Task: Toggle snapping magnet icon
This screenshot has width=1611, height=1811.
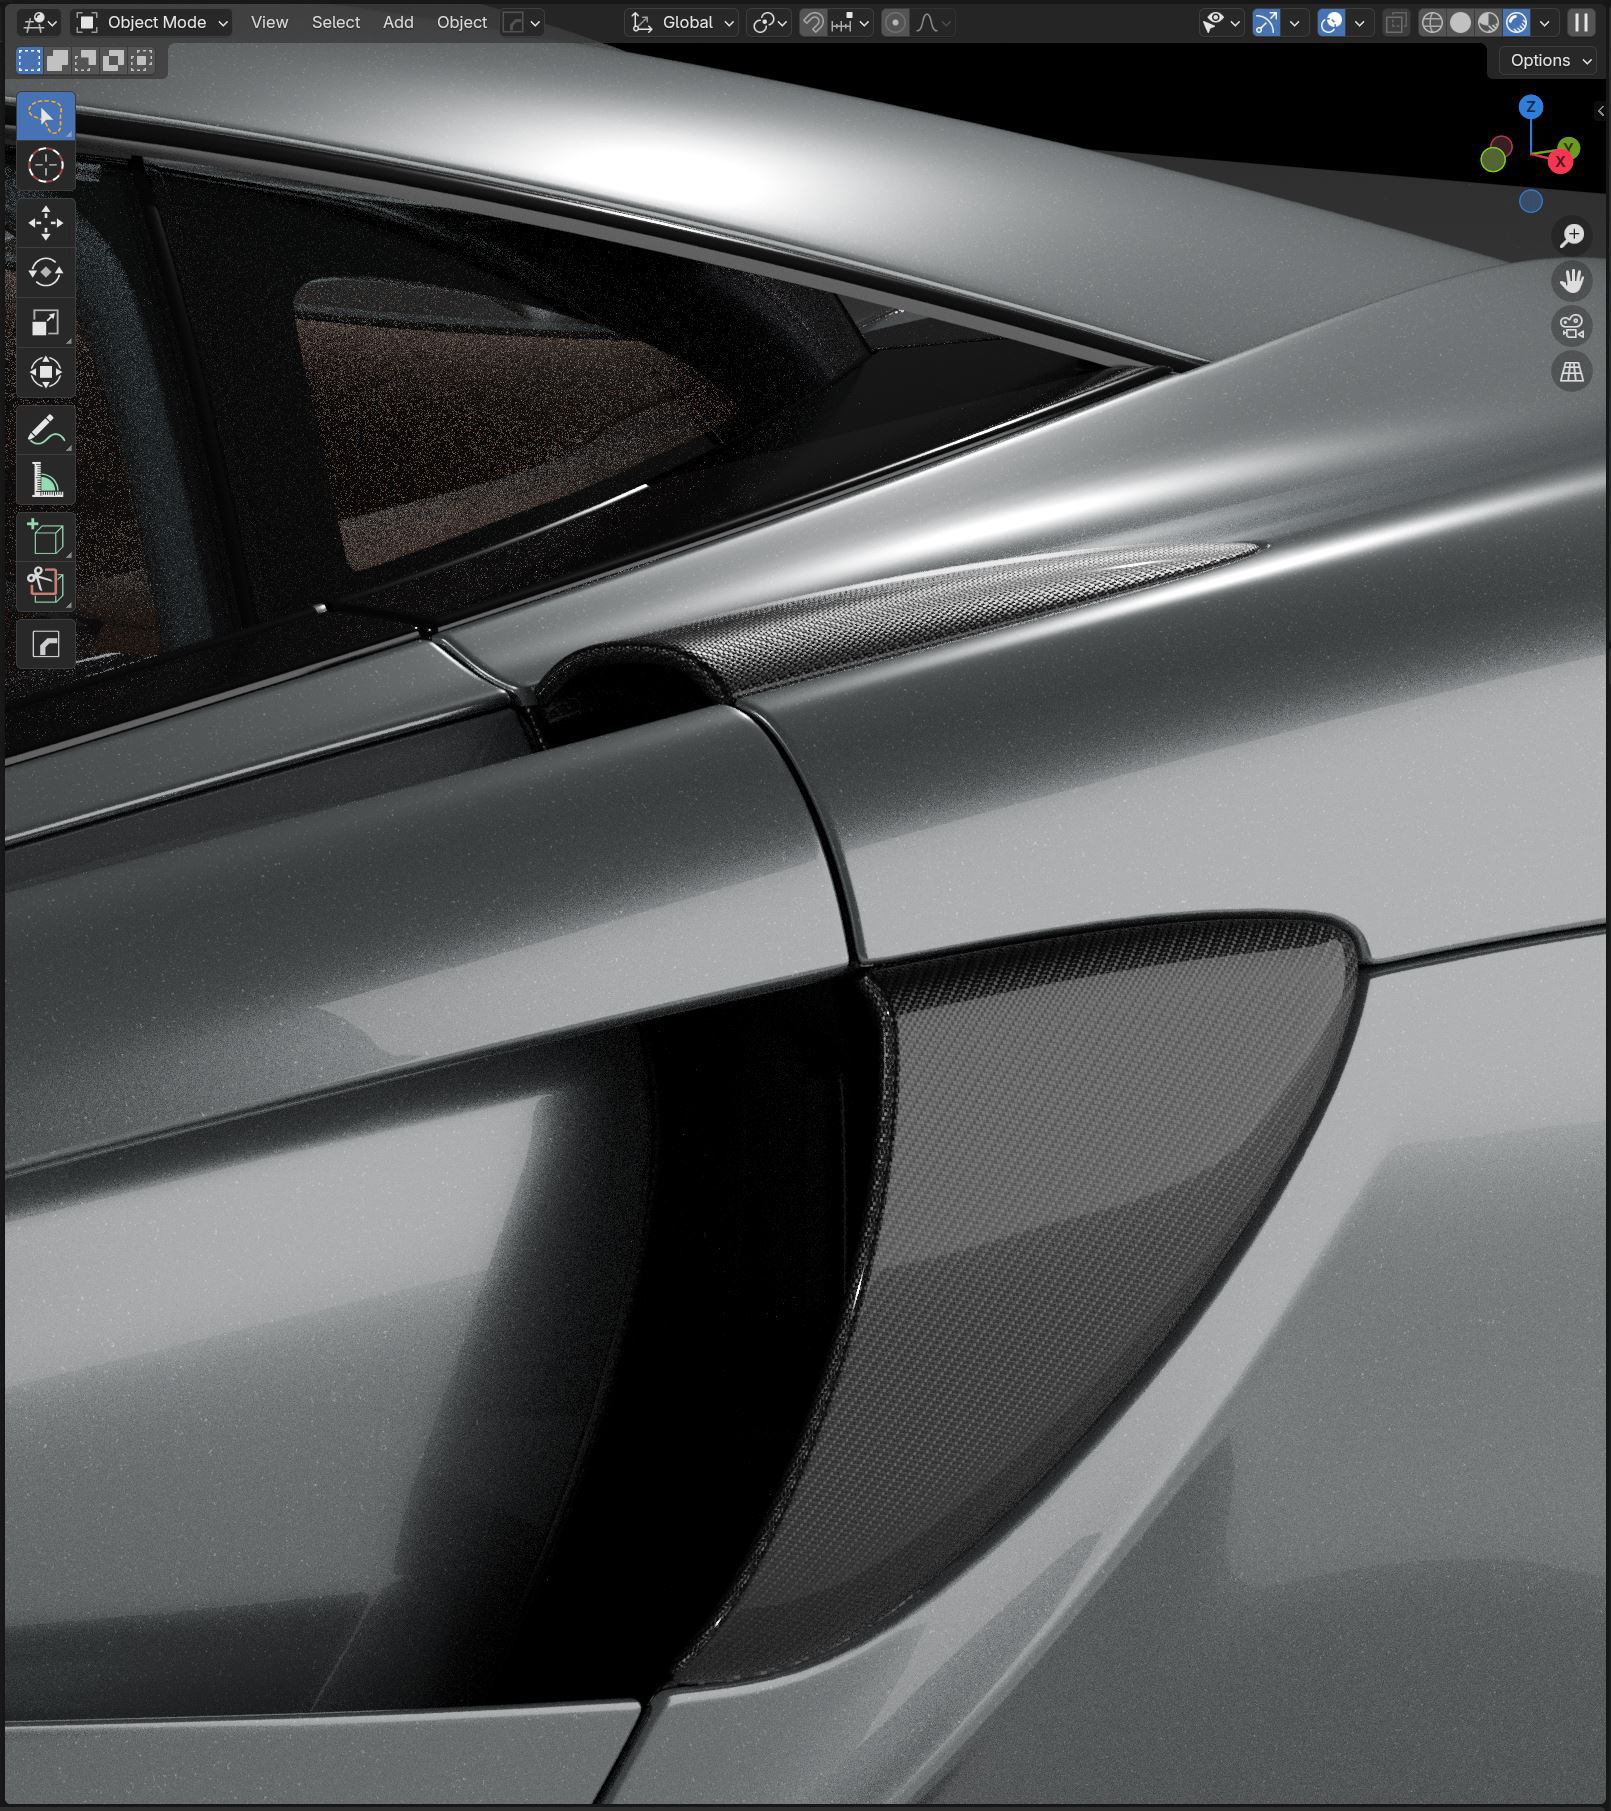Action: (814, 22)
